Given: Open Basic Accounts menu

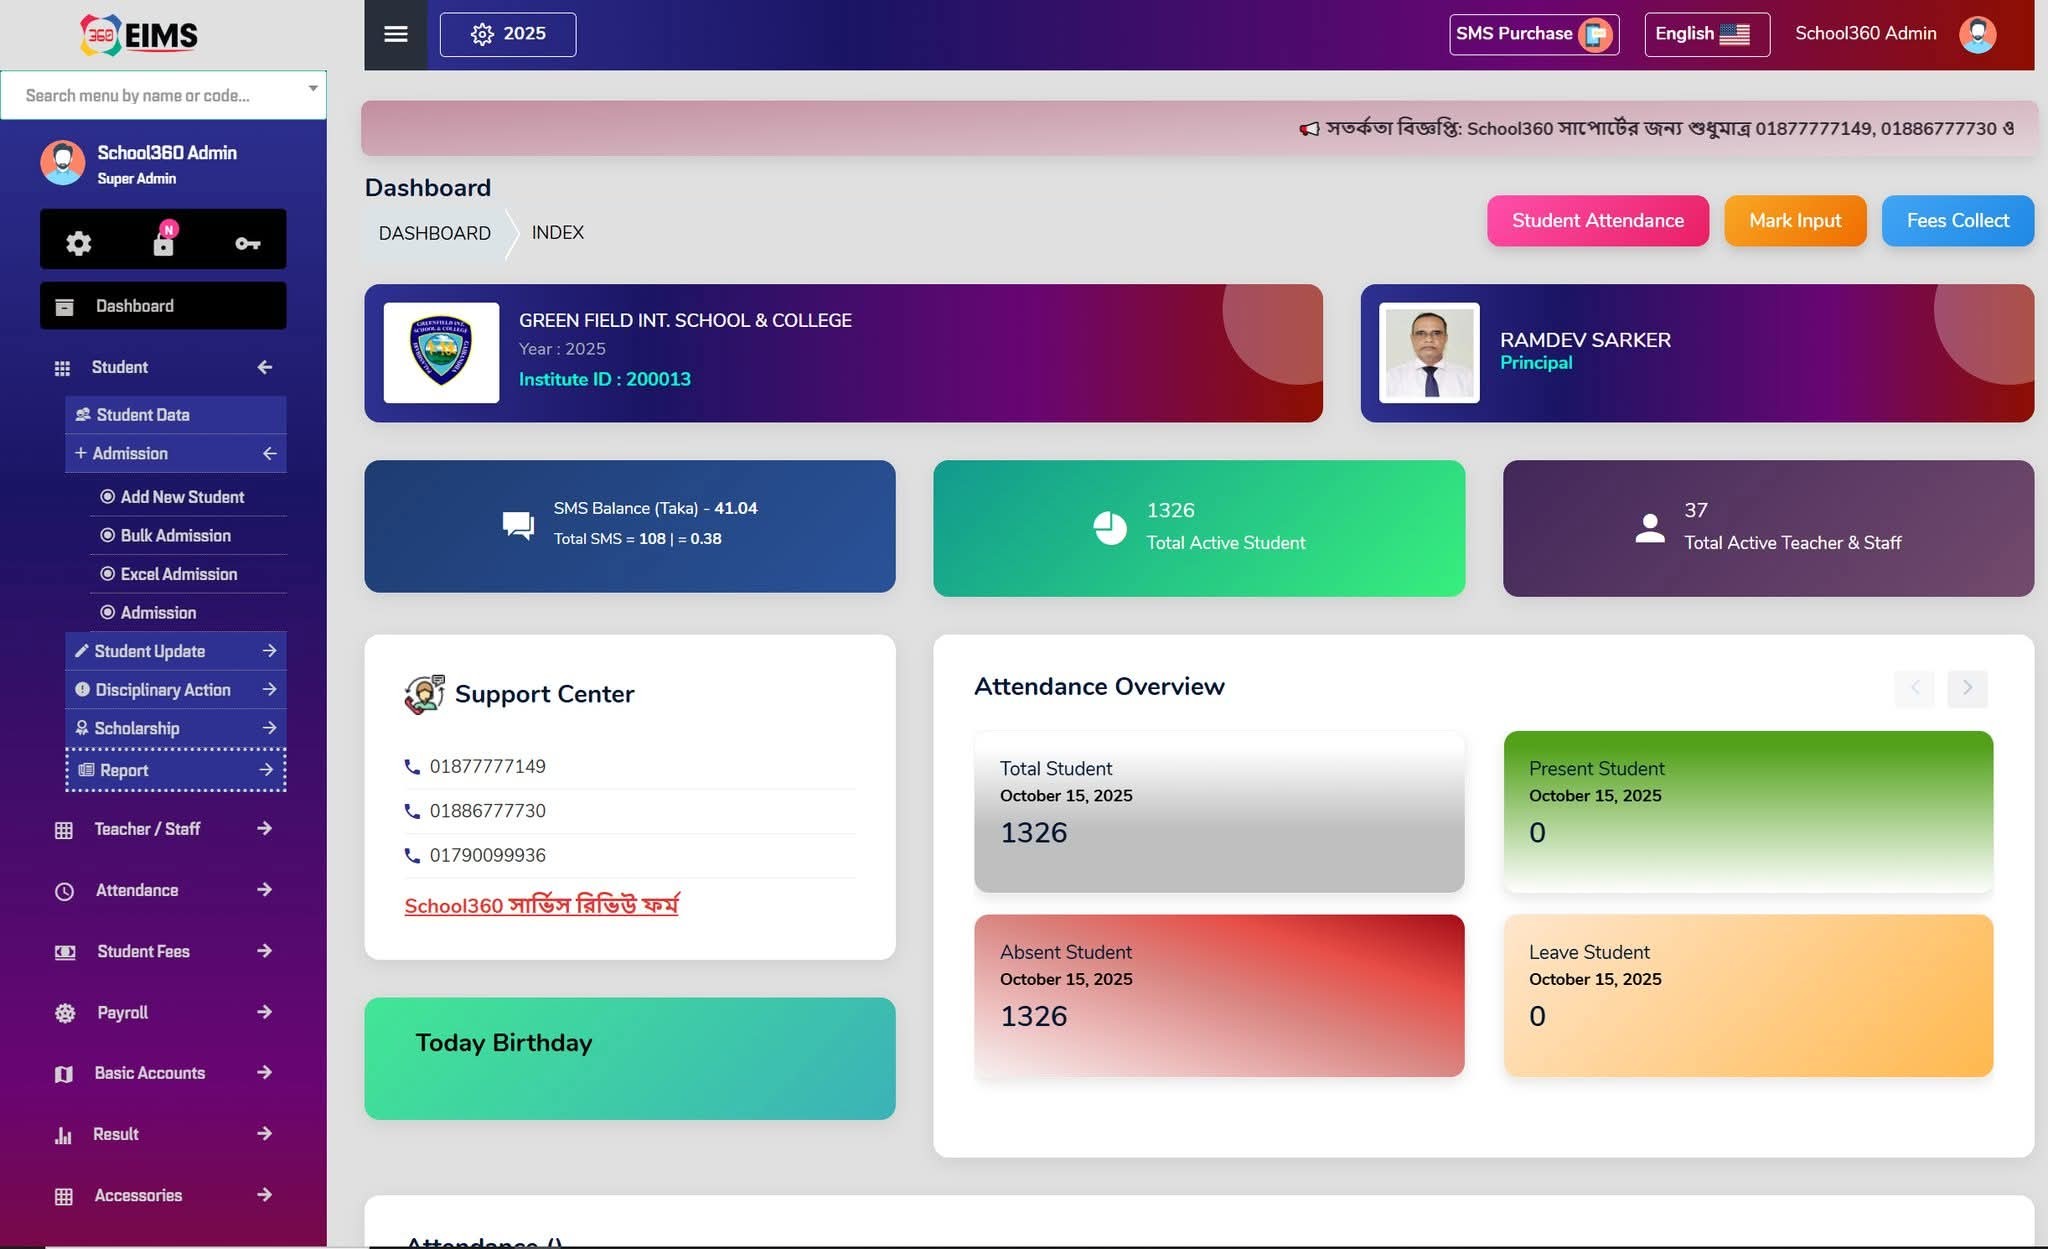Looking at the screenshot, I should 163,1073.
